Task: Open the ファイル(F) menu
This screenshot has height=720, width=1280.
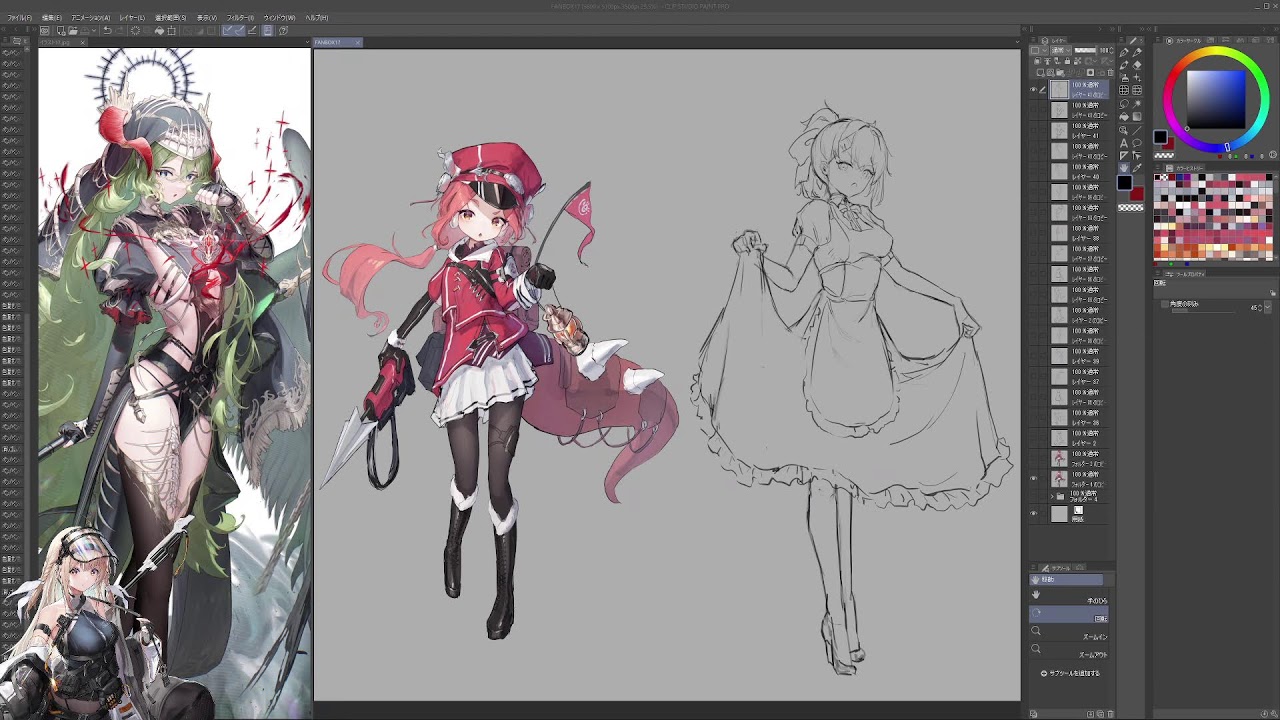Action: pyautogui.click(x=19, y=18)
